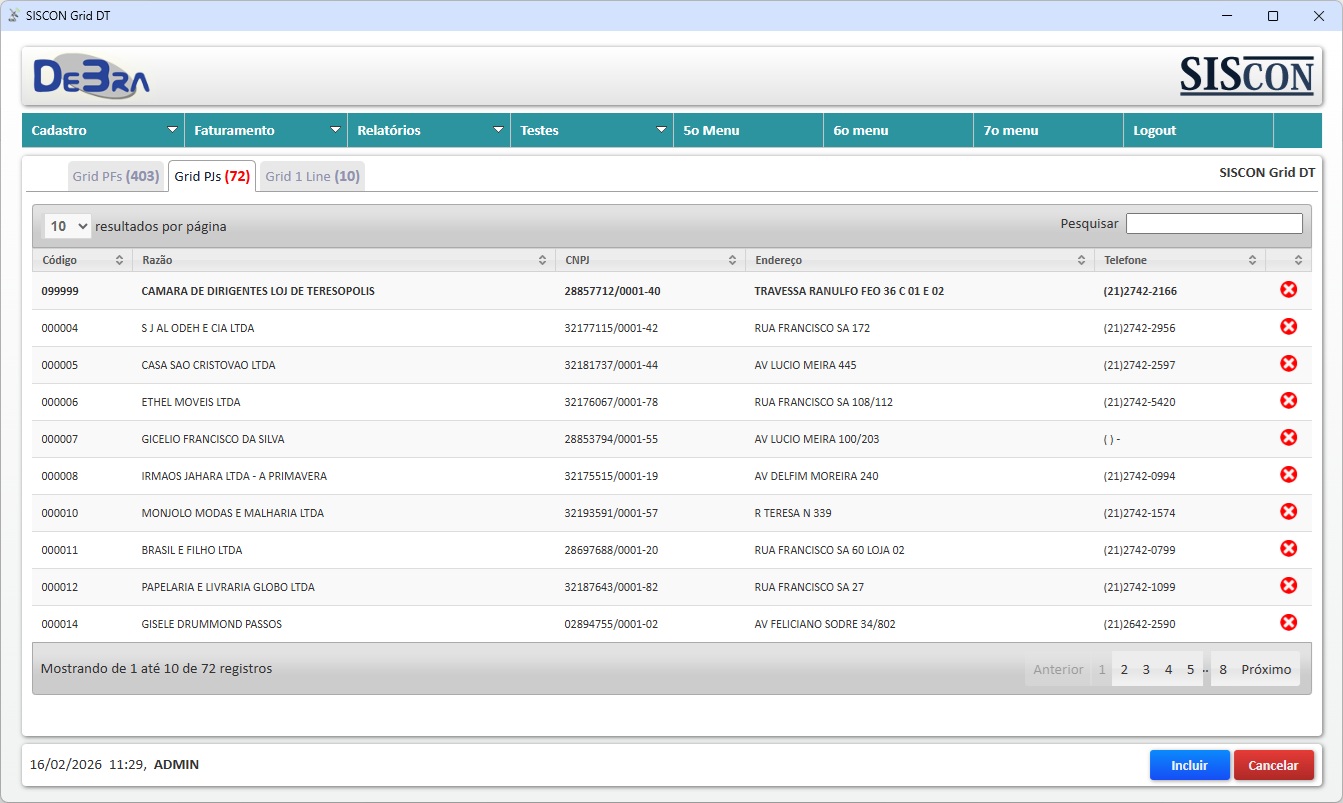Click the Pesquisar search field
Image resolution: width=1343 pixels, height=803 pixels.
coord(1214,224)
